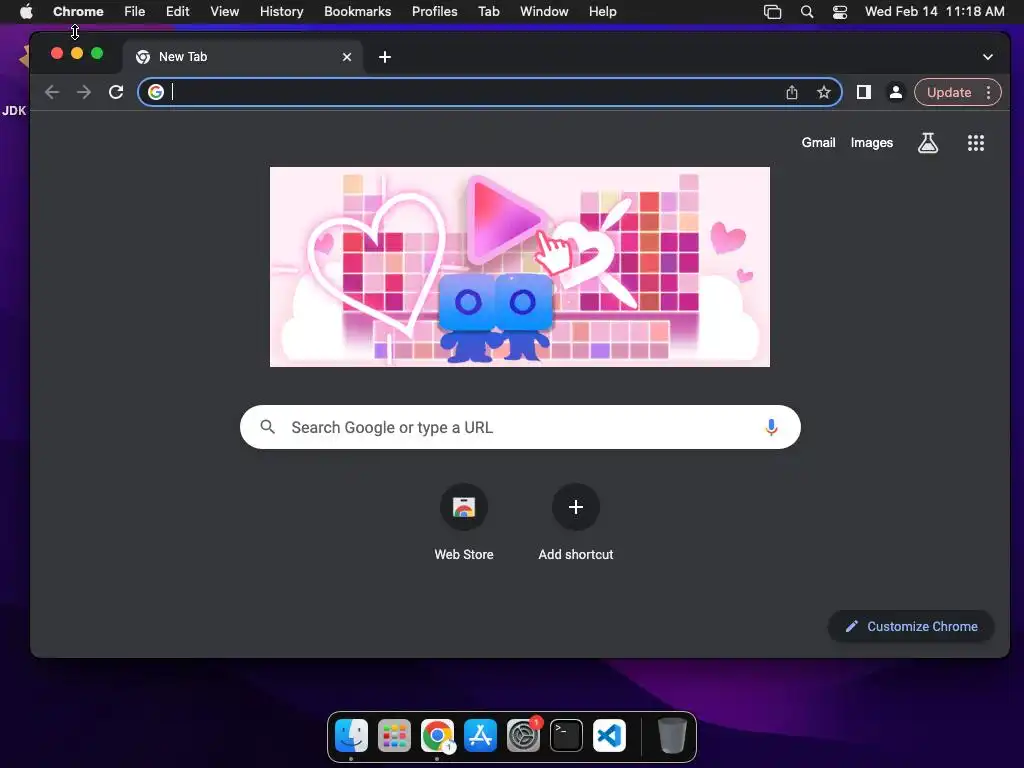
Task: Open Control Center in menu bar
Action: [x=839, y=11]
